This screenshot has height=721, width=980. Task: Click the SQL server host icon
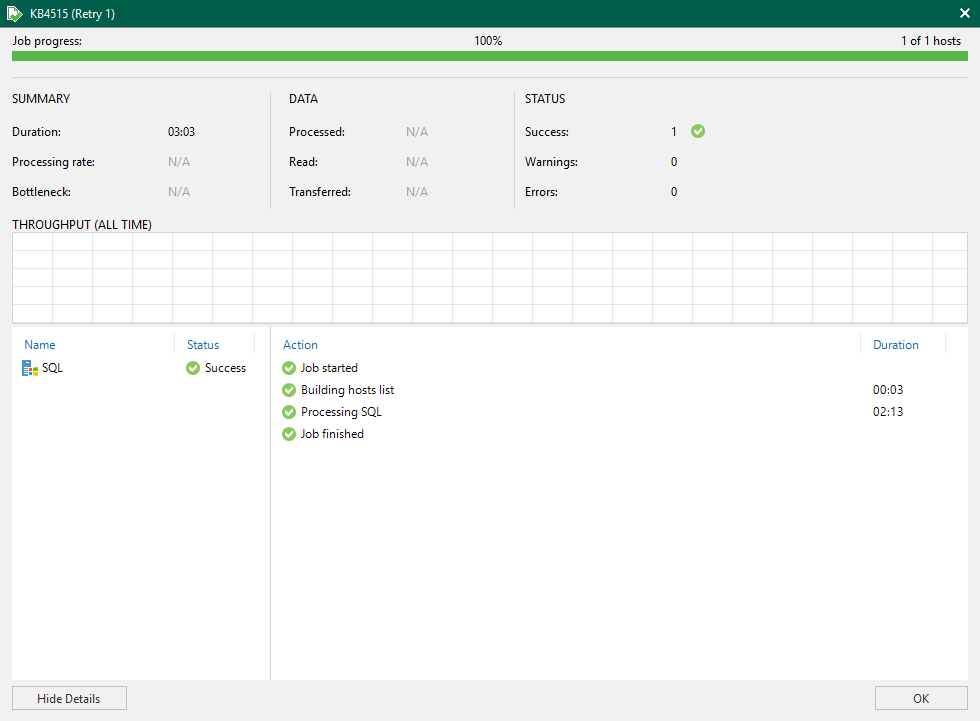(x=29, y=368)
